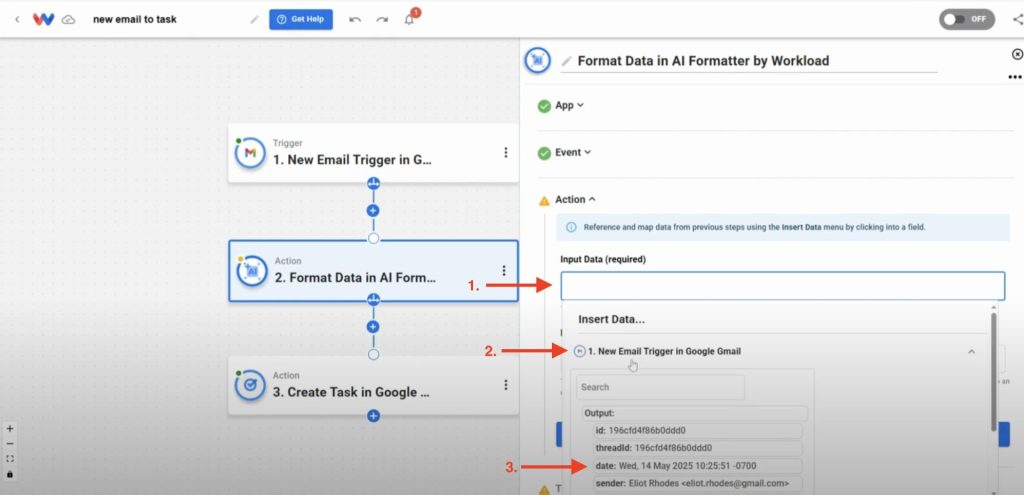Zoom in on the canvas
The height and width of the screenshot is (495, 1024).
click(10, 429)
